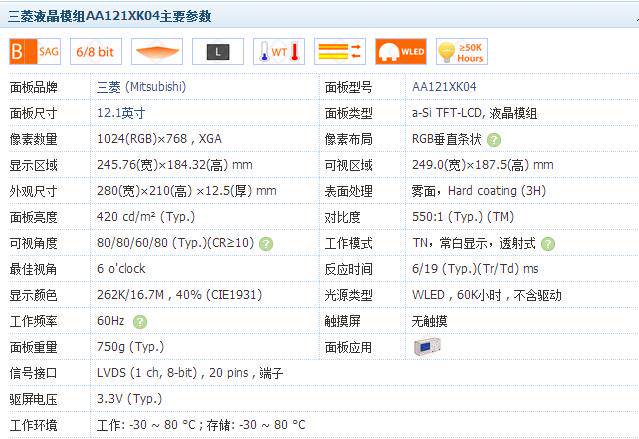This screenshot has width=639, height=439.
Task: Click the B SAG grade badge icon
Action: [x=35, y=52]
